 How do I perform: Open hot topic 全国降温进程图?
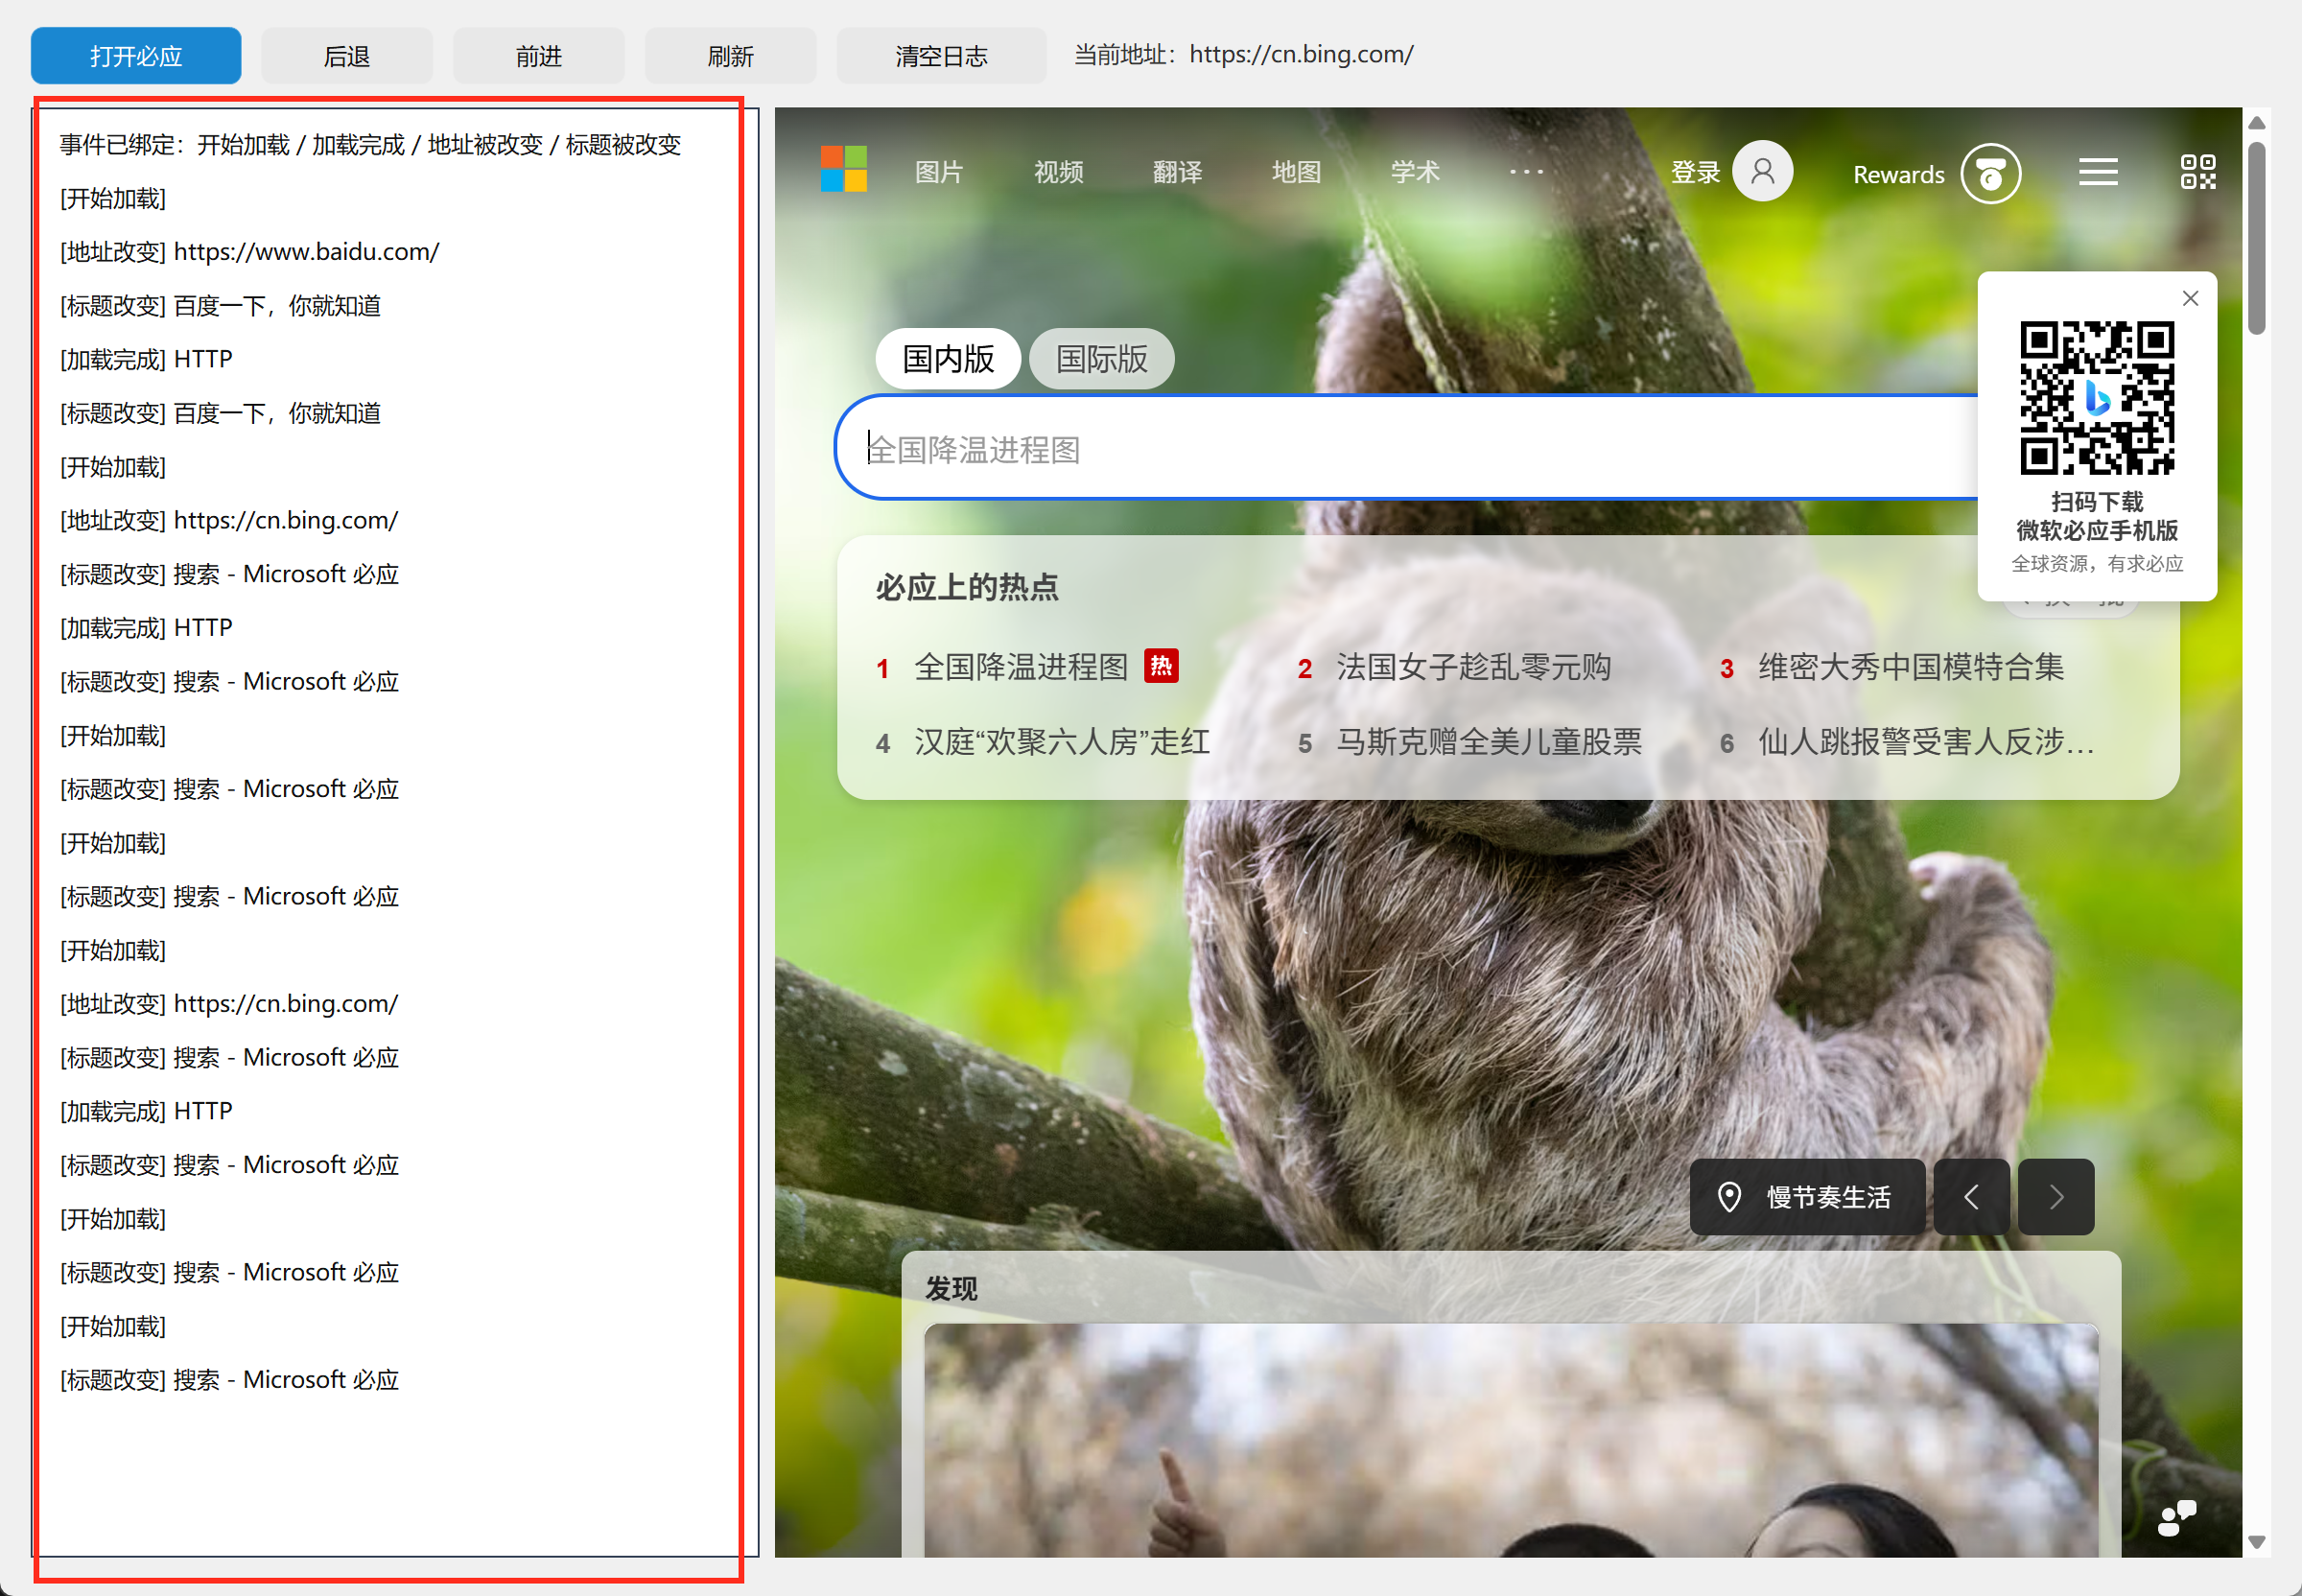(1021, 667)
